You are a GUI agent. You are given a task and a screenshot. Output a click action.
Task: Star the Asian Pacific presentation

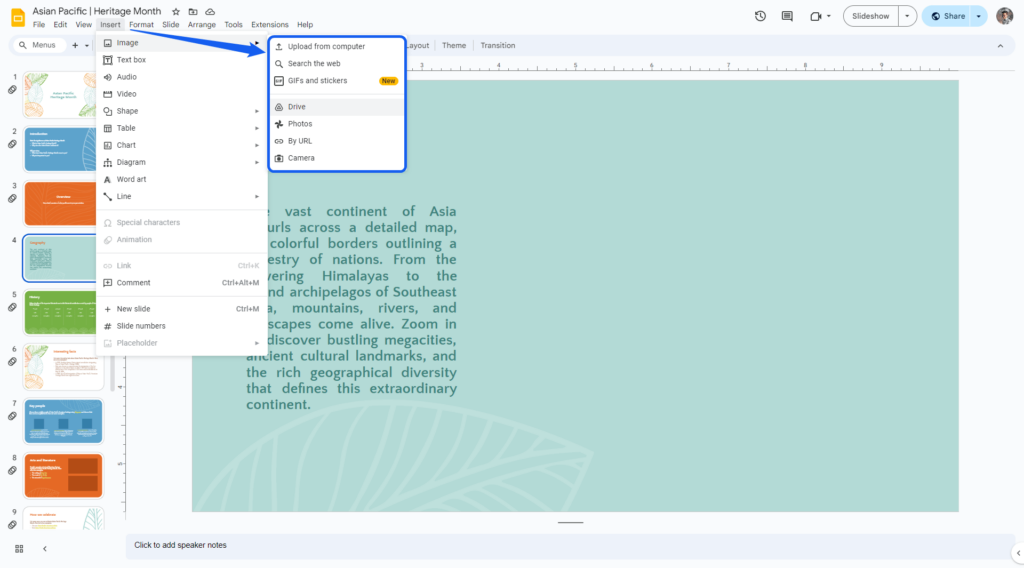click(x=176, y=11)
